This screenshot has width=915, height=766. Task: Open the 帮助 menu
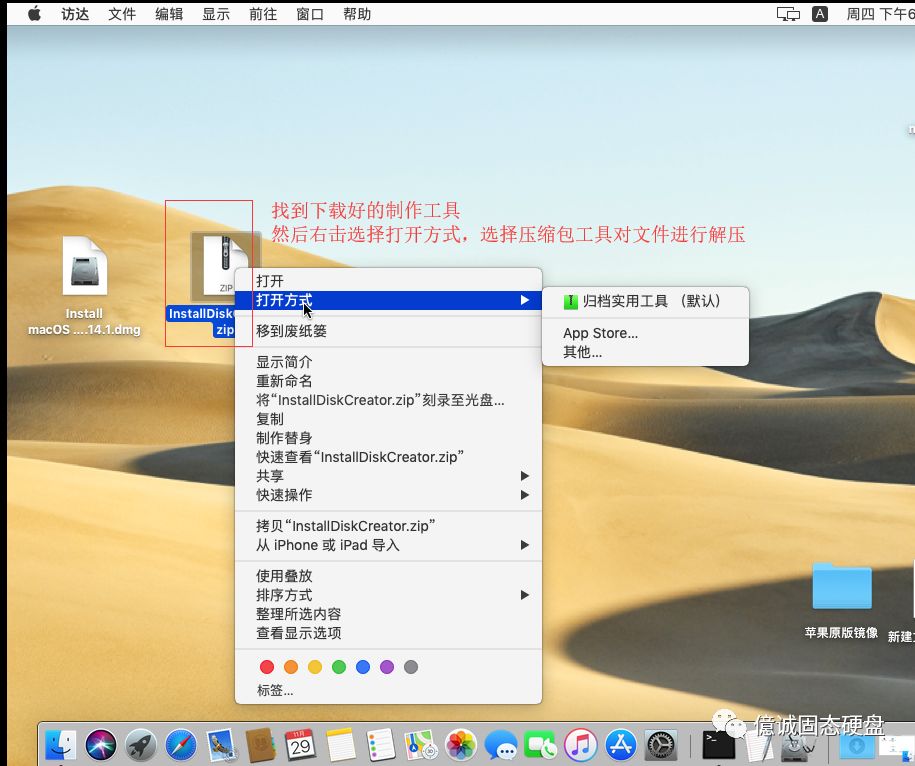[x=357, y=14]
